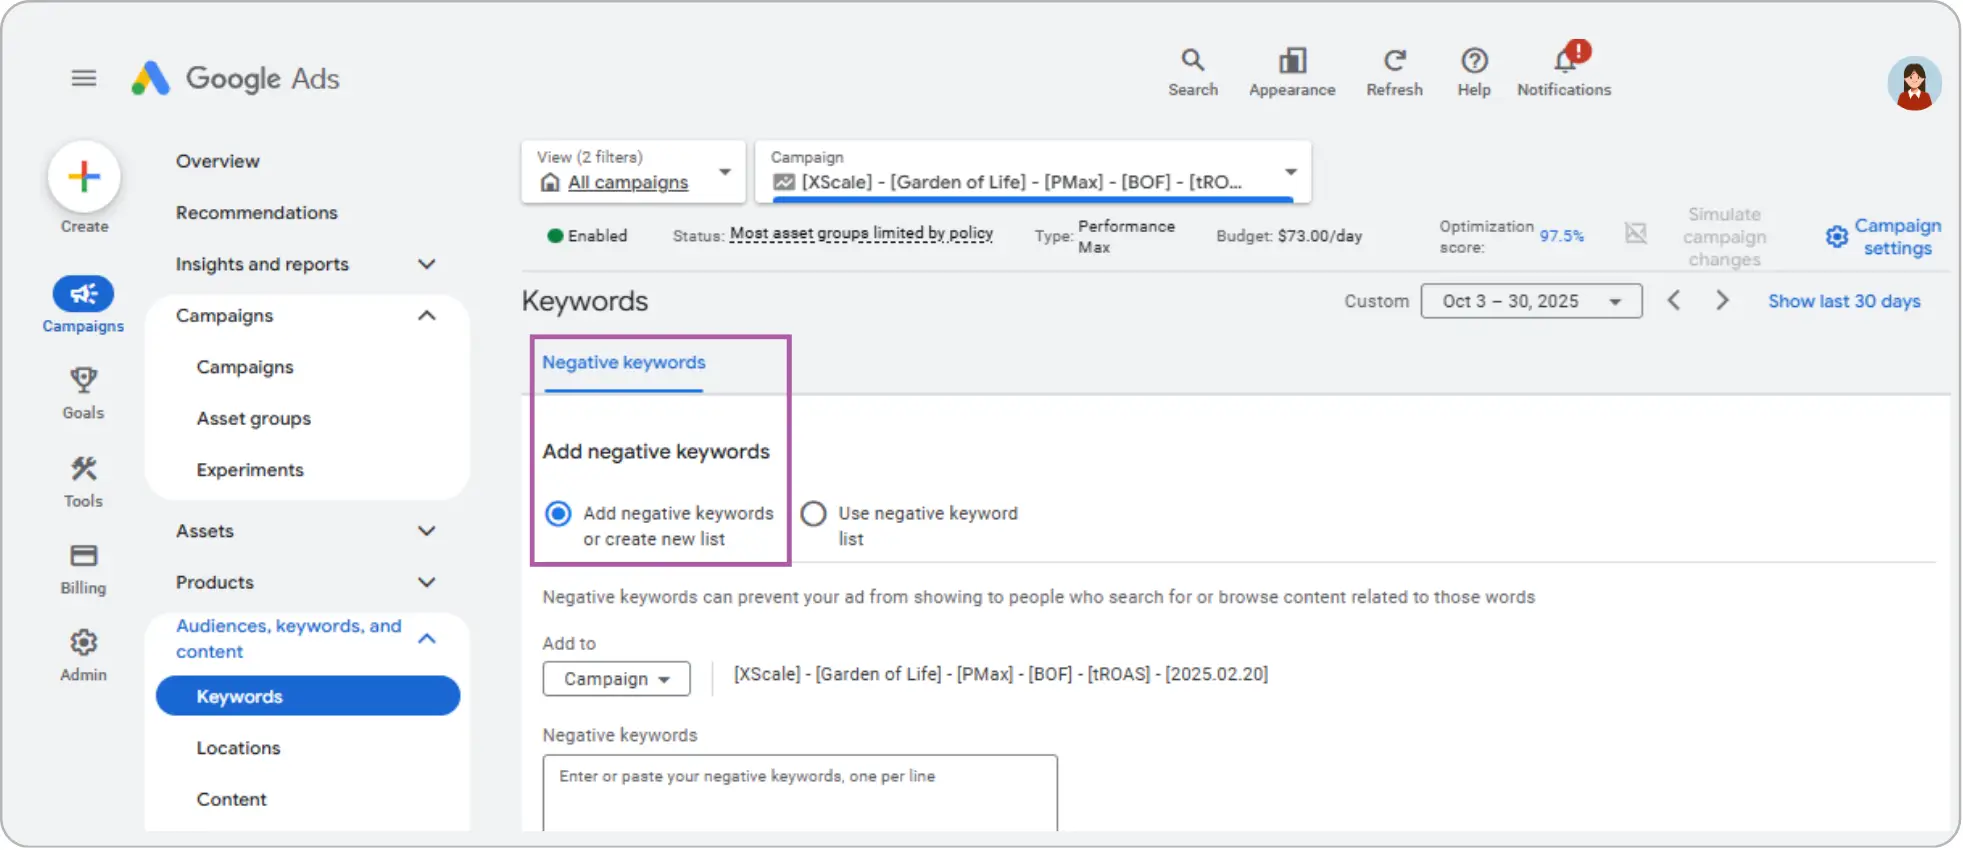Open the Billing card icon
The height and width of the screenshot is (850, 1963).
[83, 556]
